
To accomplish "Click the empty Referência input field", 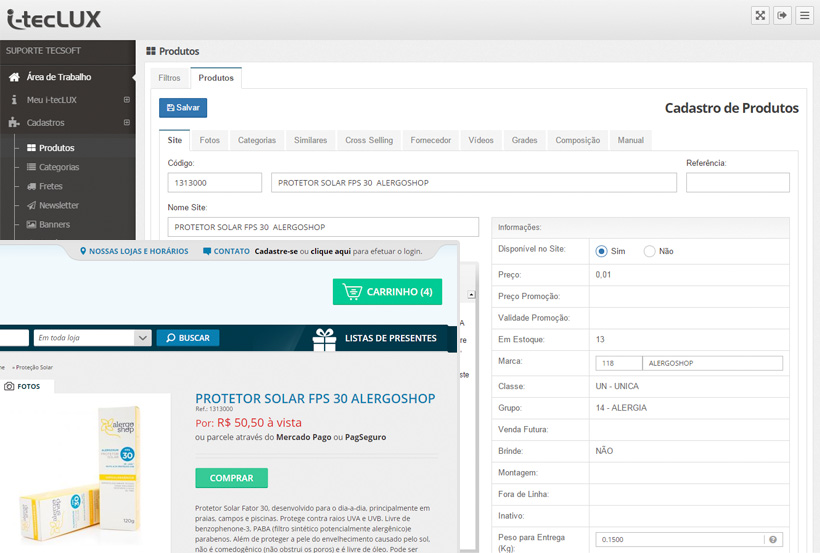I will point(738,183).
